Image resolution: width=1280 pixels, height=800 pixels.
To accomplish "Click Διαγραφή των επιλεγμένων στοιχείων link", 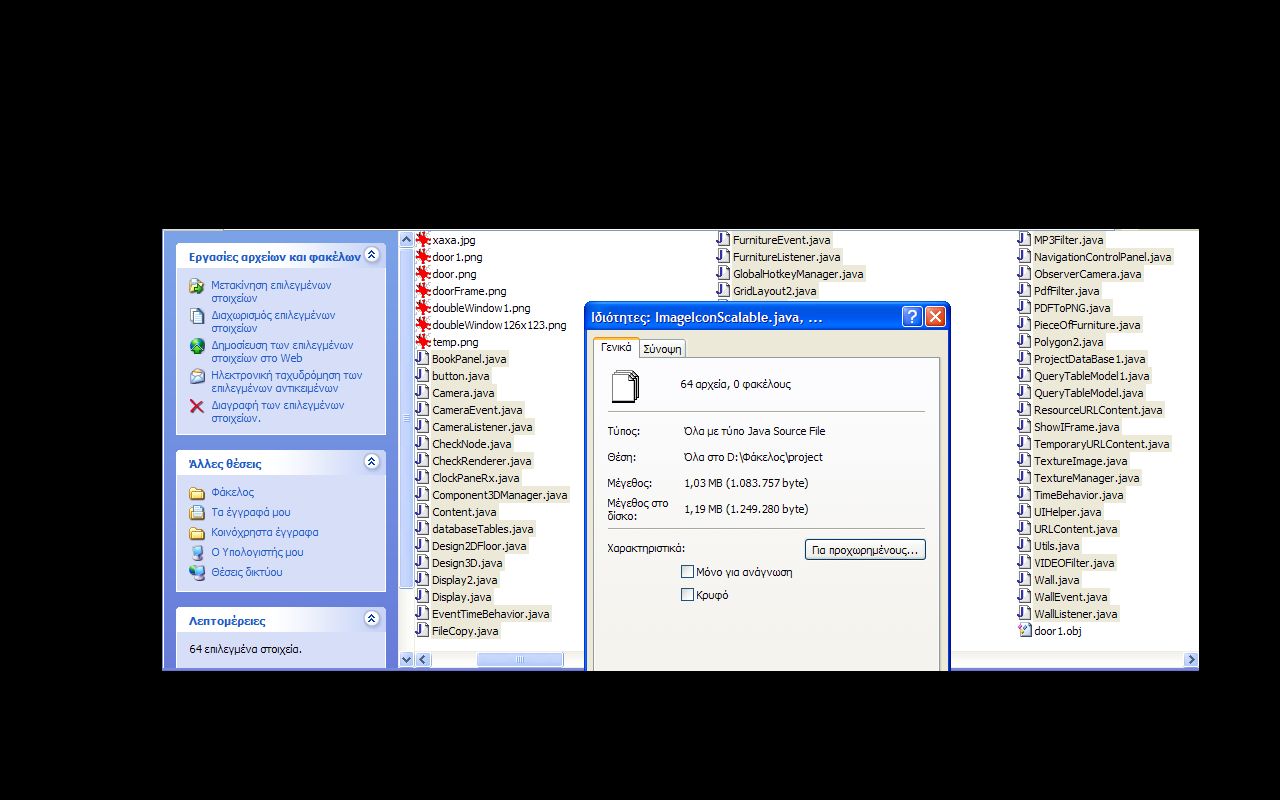I will click(277, 411).
